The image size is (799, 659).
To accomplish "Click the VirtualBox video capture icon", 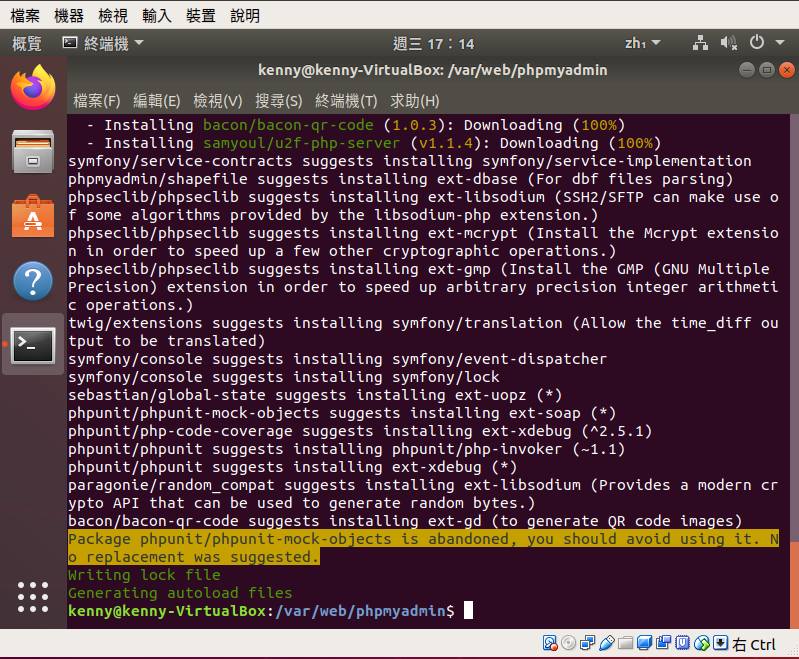I will pyautogui.click(x=663, y=643).
